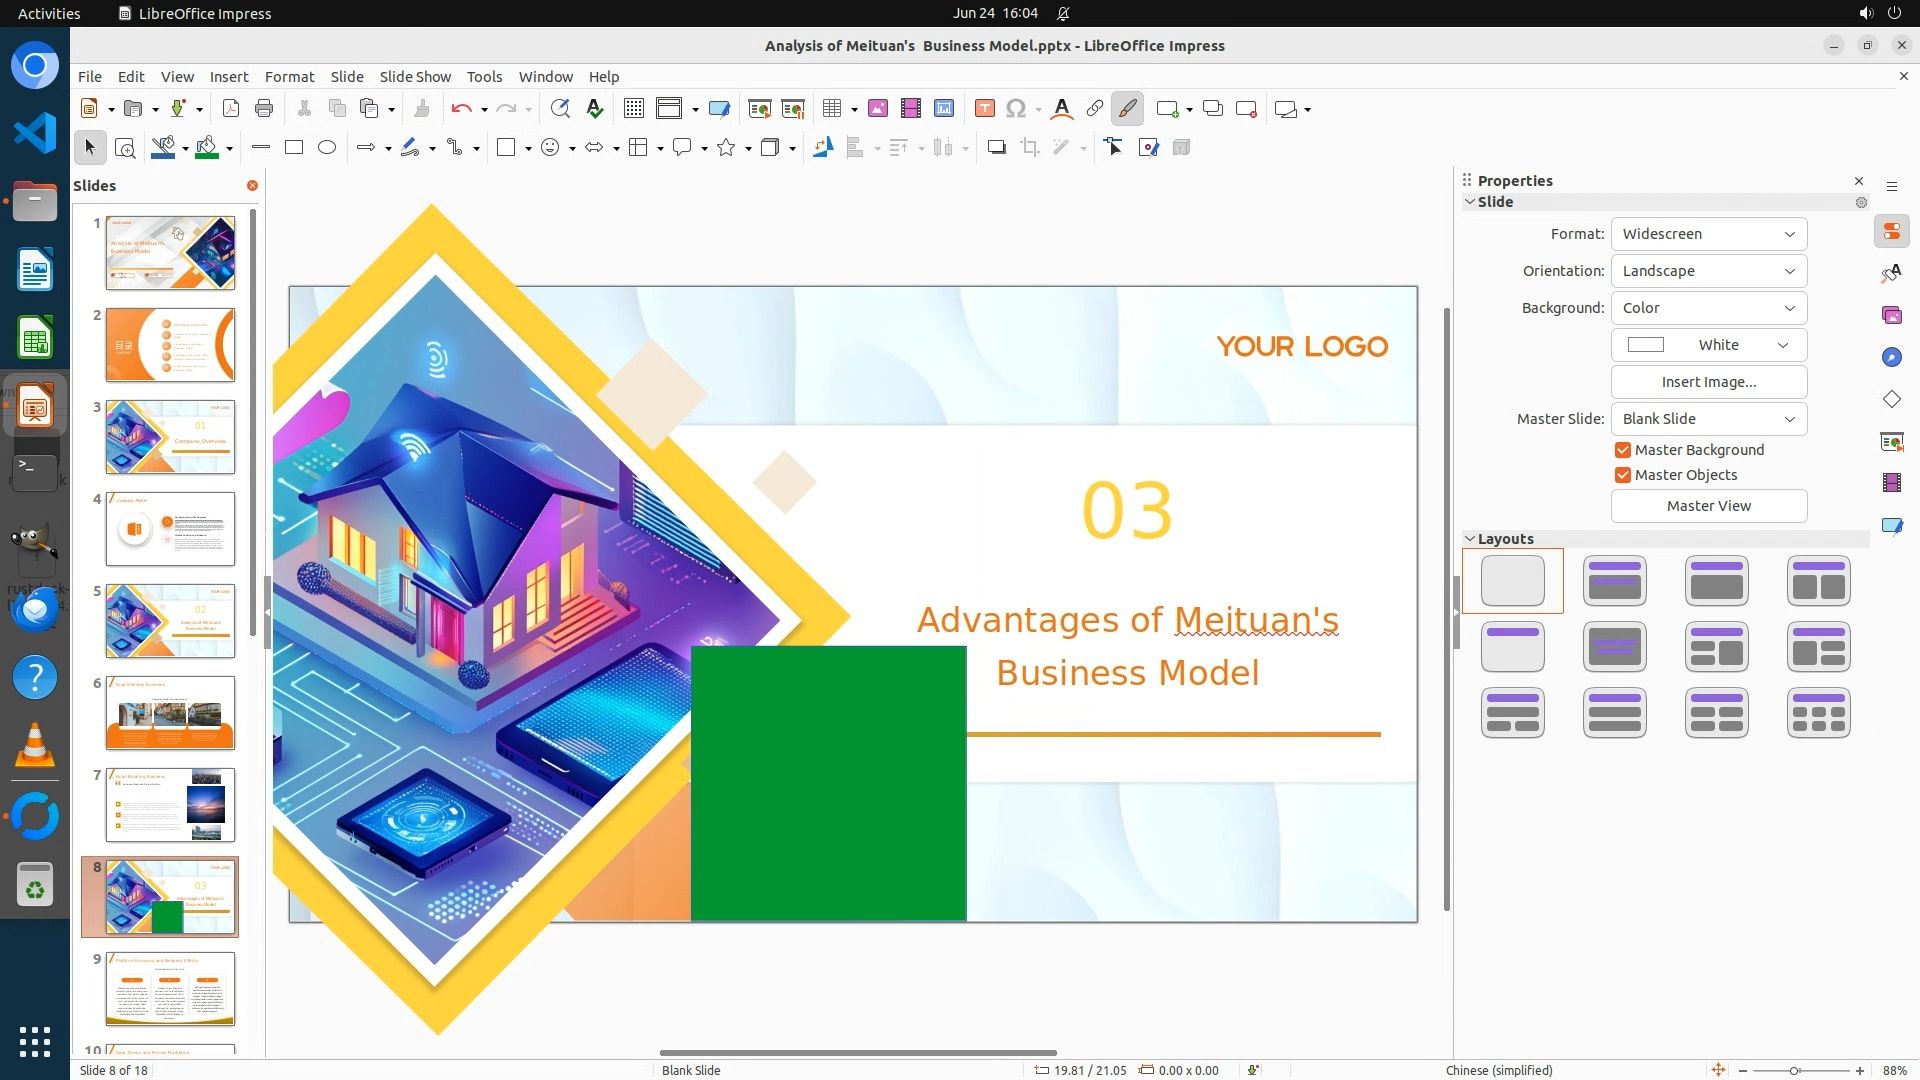Select the Rectangle drawing tool
This screenshot has height=1080, width=1920.
(x=294, y=148)
